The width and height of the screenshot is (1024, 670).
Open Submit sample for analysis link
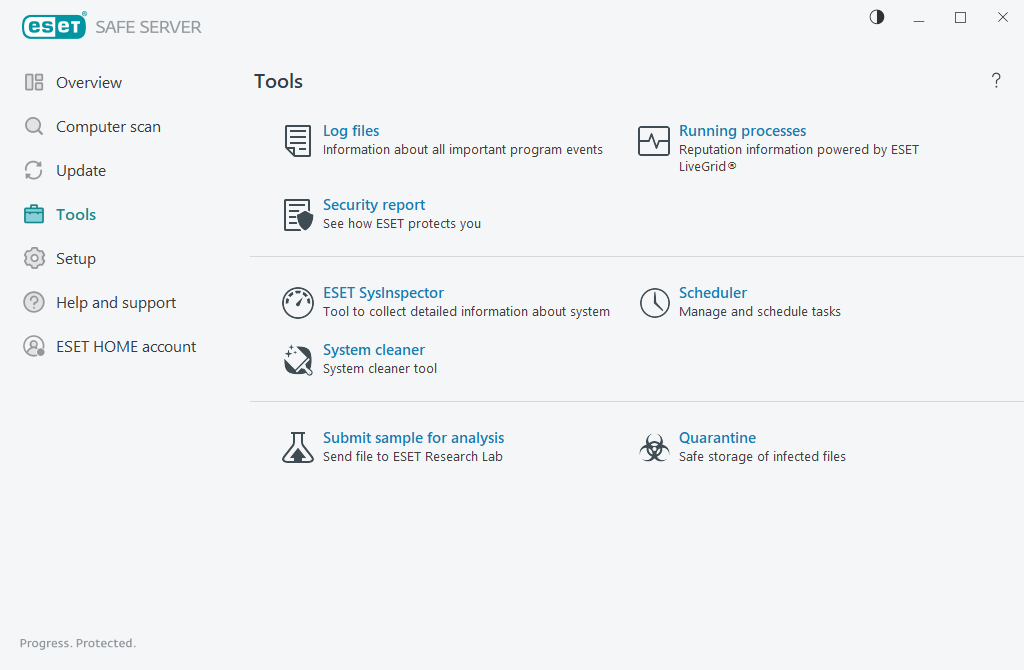(413, 438)
